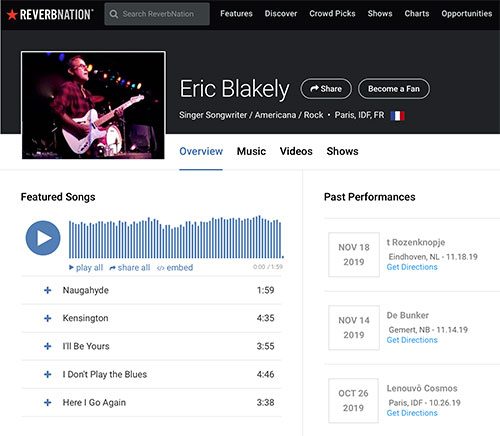Viewport: 500px width, 436px height.
Task: Click the Eric Blakely artist name
Action: [234, 89]
